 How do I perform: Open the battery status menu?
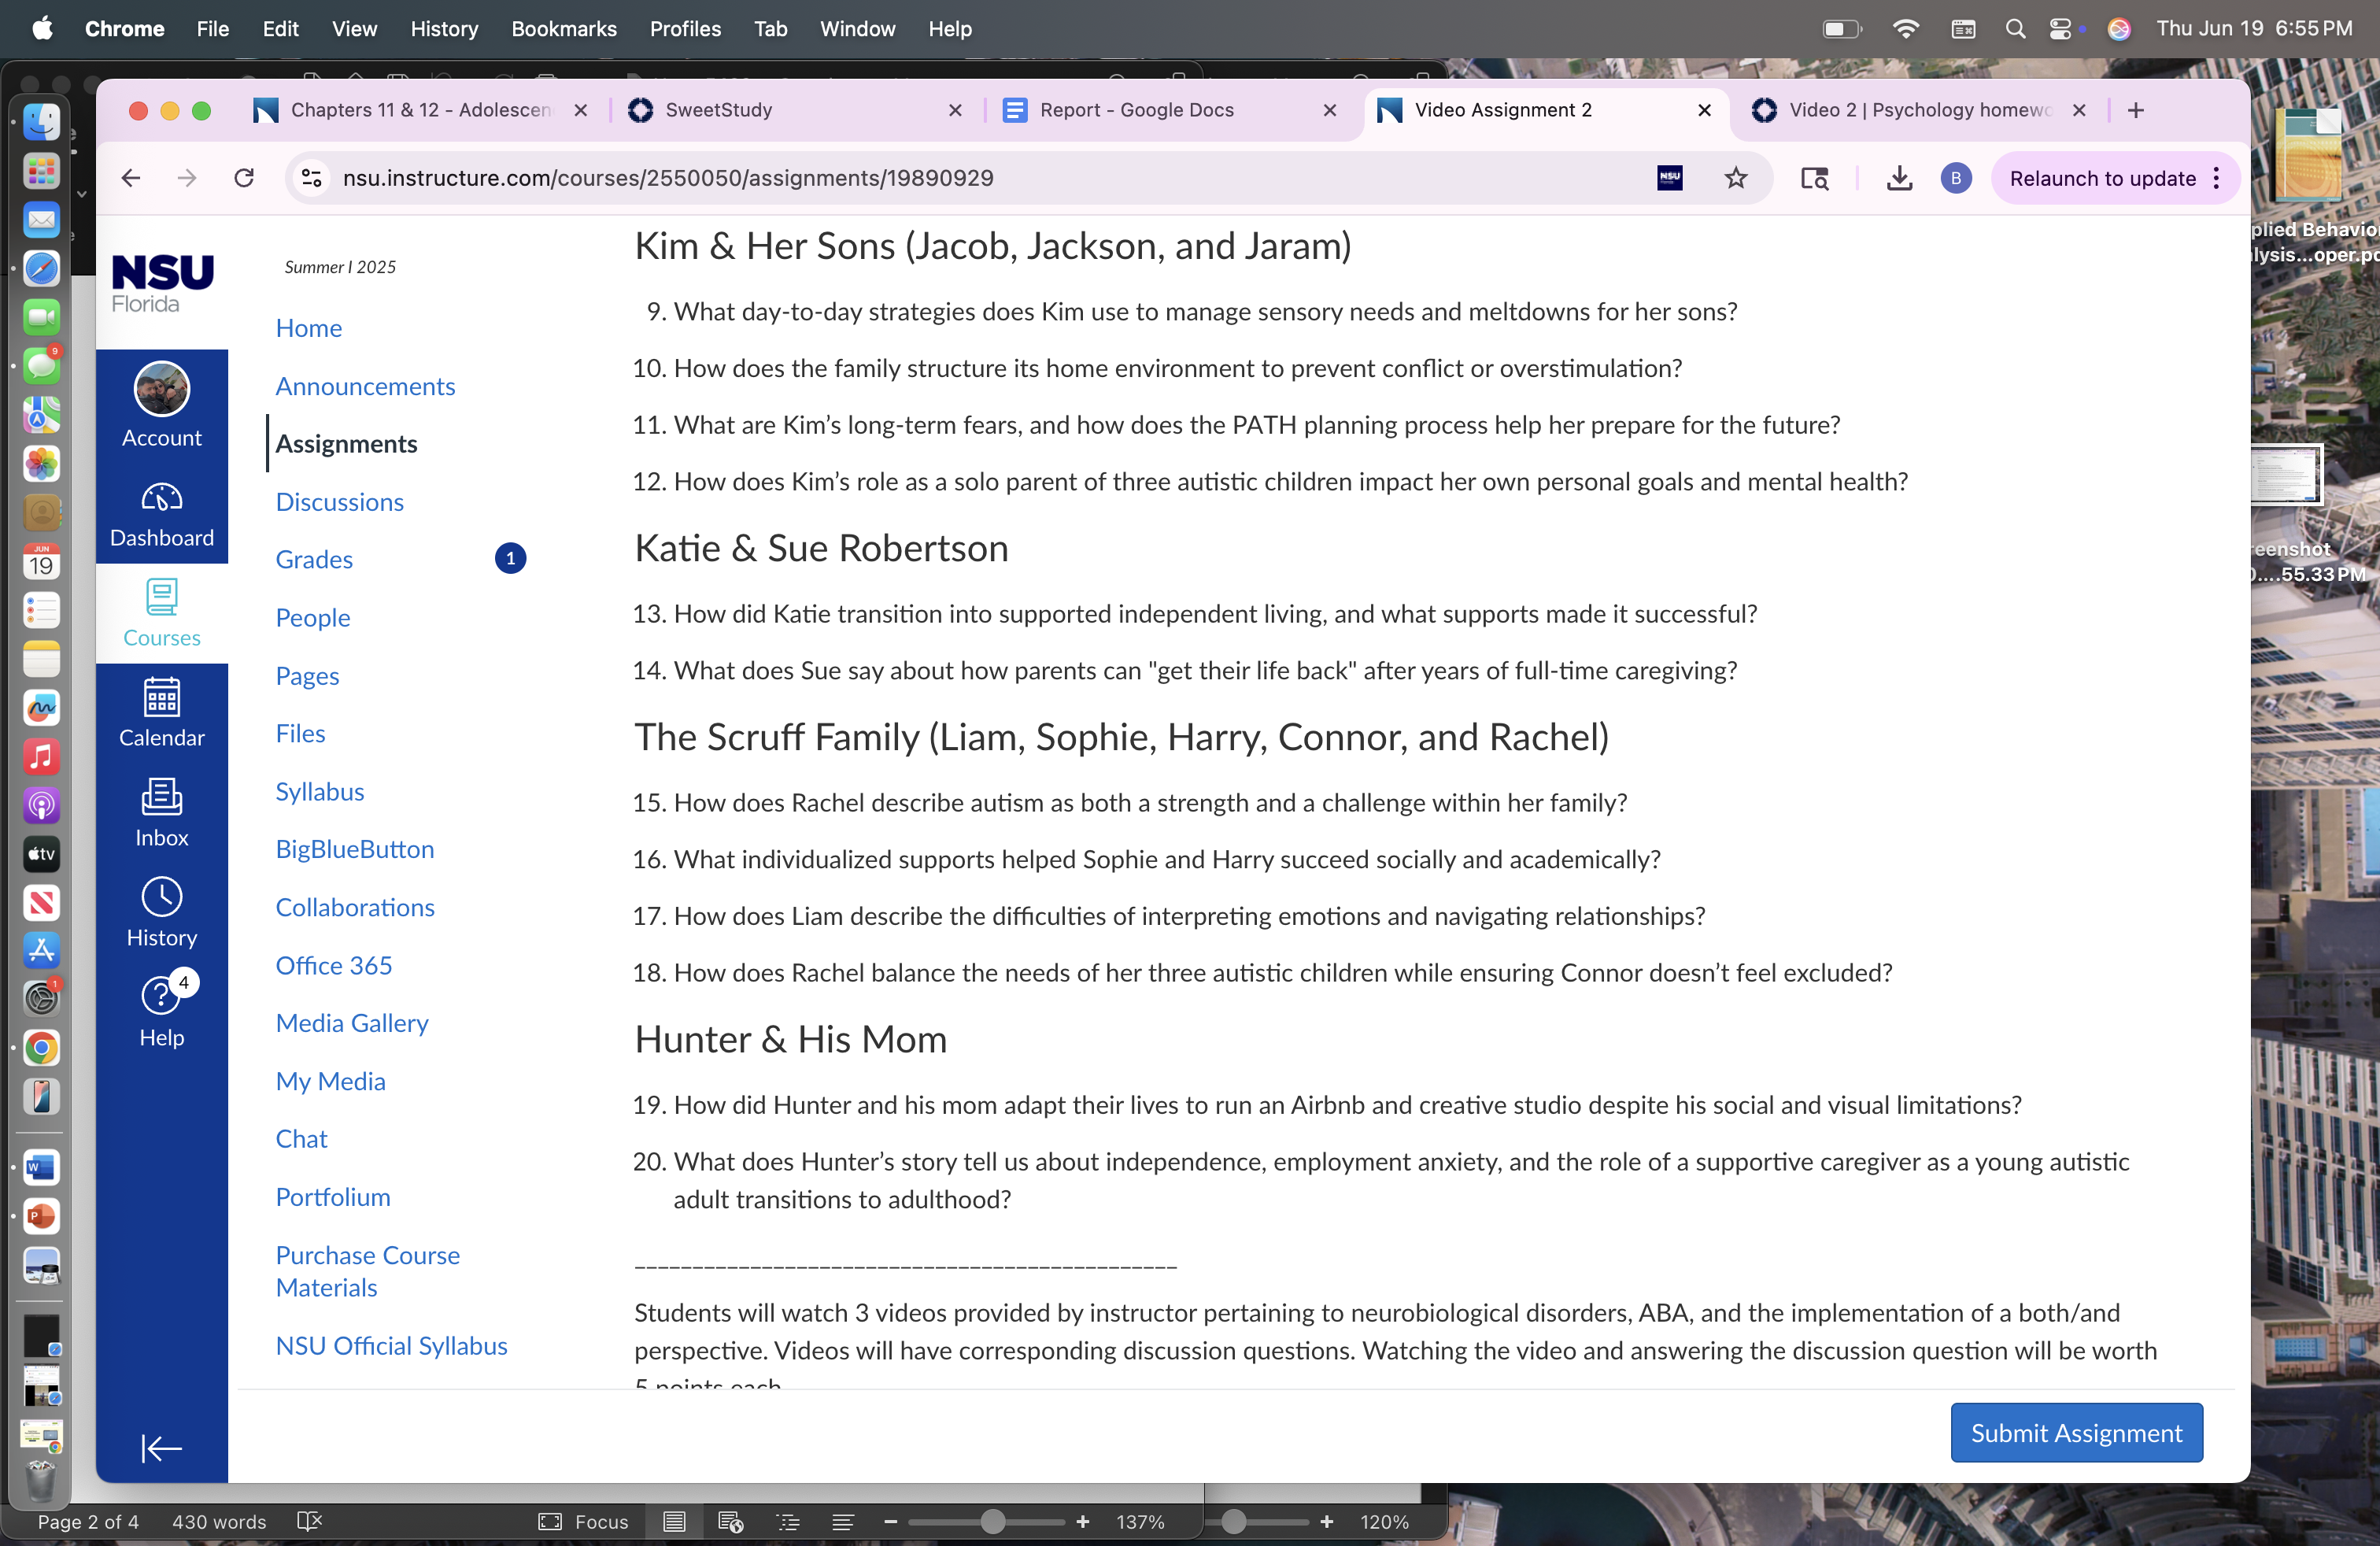coord(1841,29)
